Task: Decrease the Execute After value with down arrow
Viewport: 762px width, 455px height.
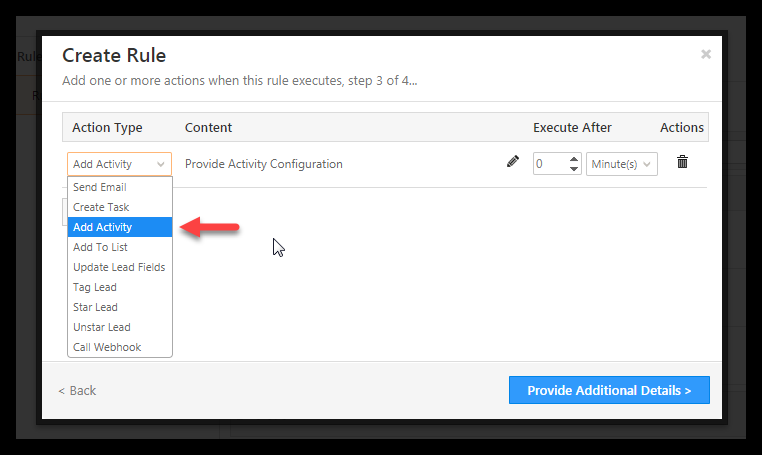Action: click(x=574, y=169)
